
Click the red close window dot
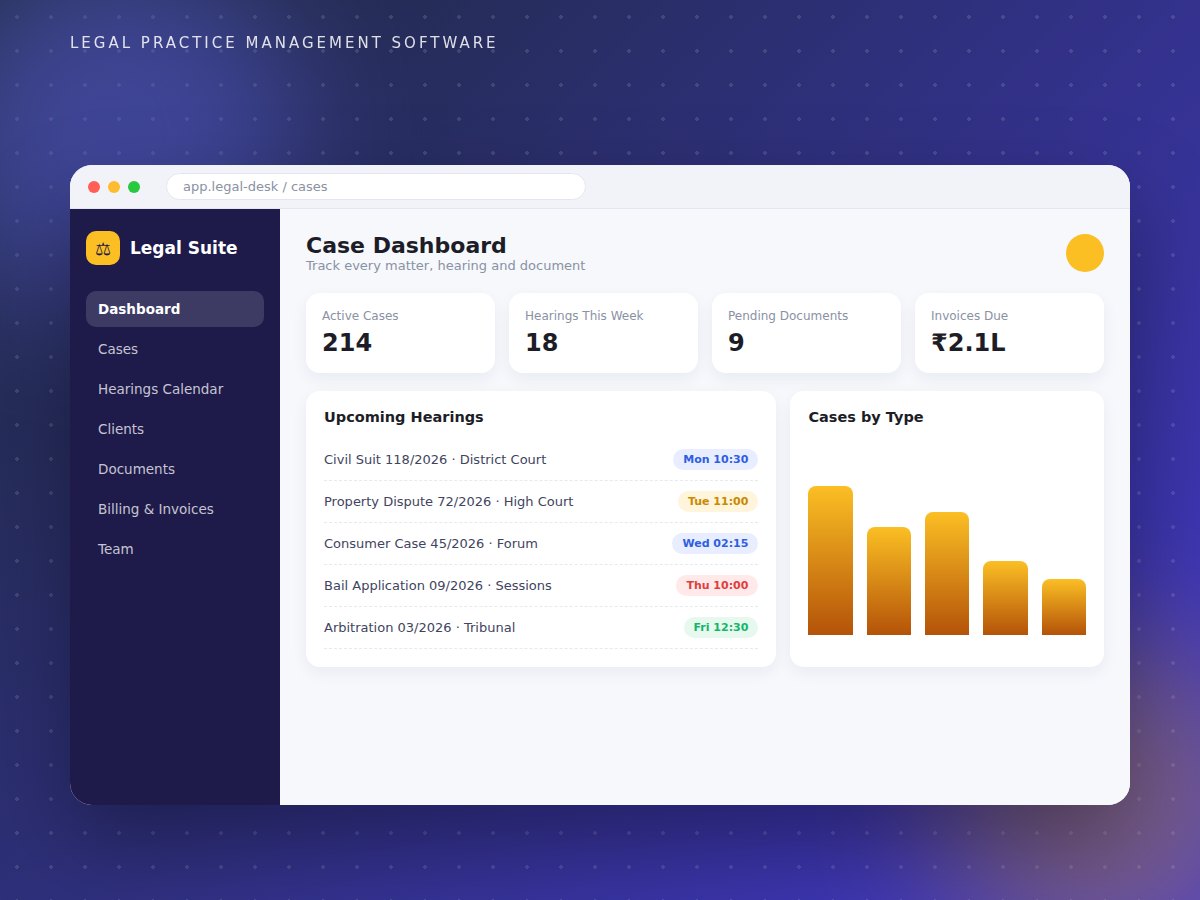(94, 187)
